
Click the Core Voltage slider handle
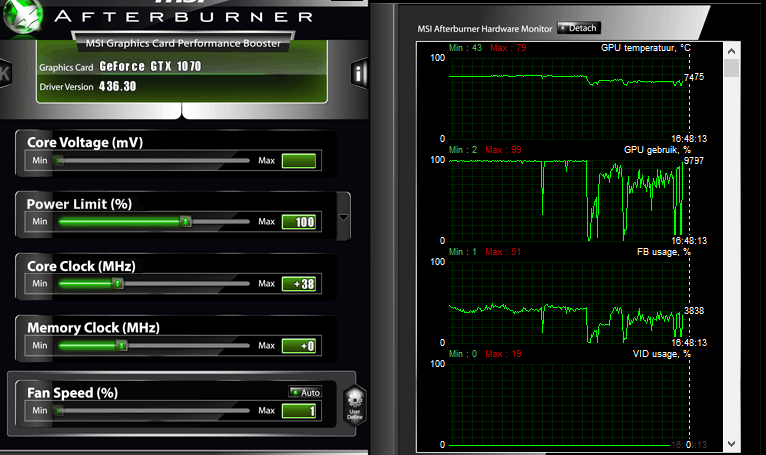coord(59,160)
